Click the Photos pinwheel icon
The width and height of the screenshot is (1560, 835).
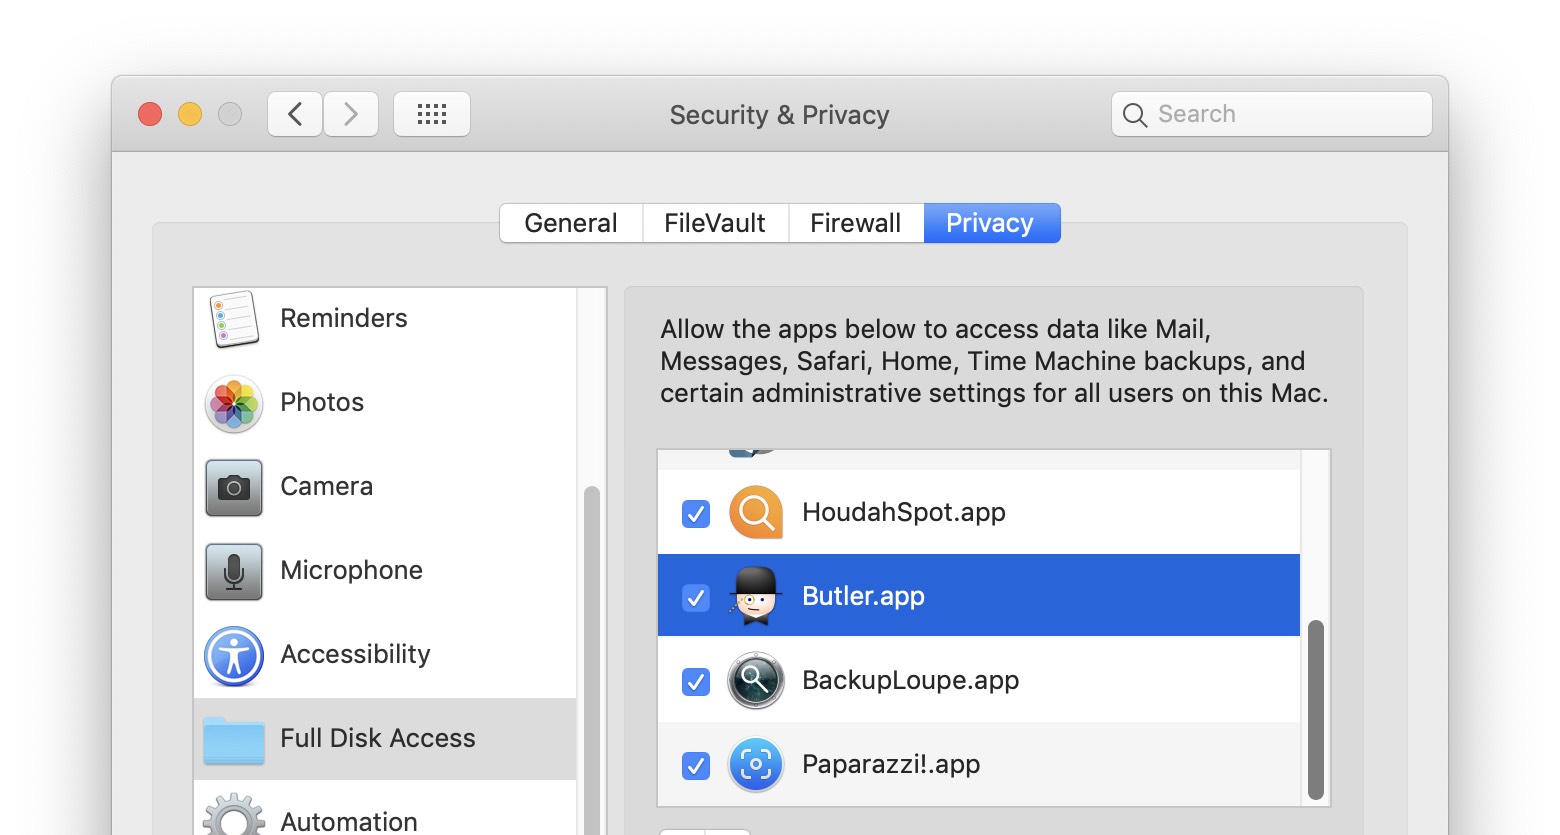[x=234, y=403]
